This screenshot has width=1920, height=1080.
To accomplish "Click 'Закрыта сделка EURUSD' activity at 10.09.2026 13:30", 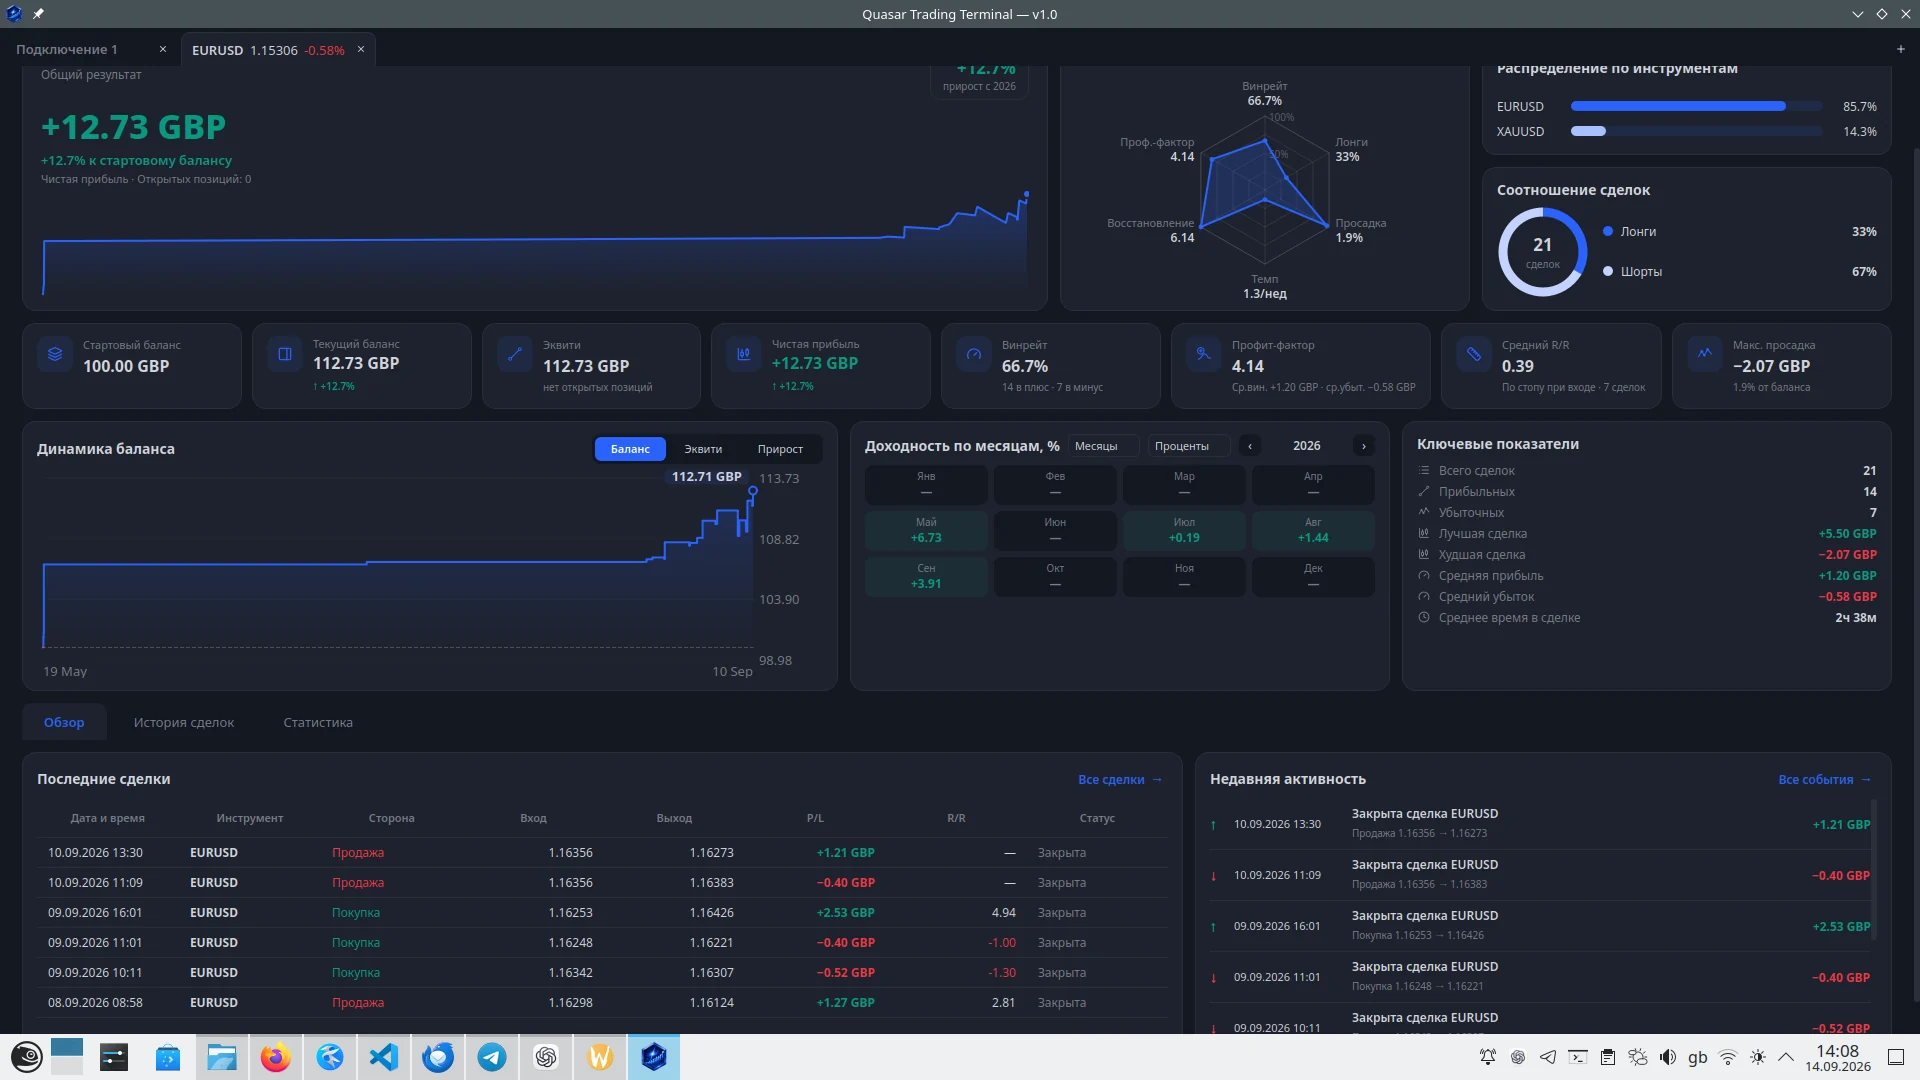I will point(1540,823).
